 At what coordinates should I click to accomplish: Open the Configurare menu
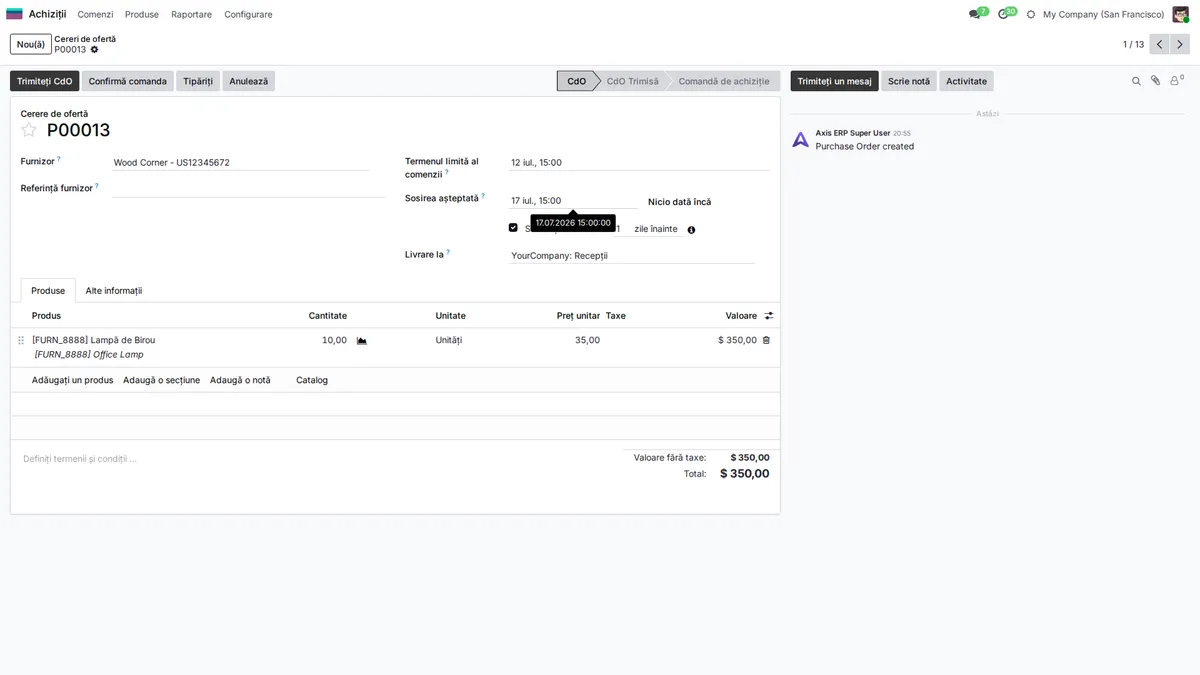tap(248, 14)
